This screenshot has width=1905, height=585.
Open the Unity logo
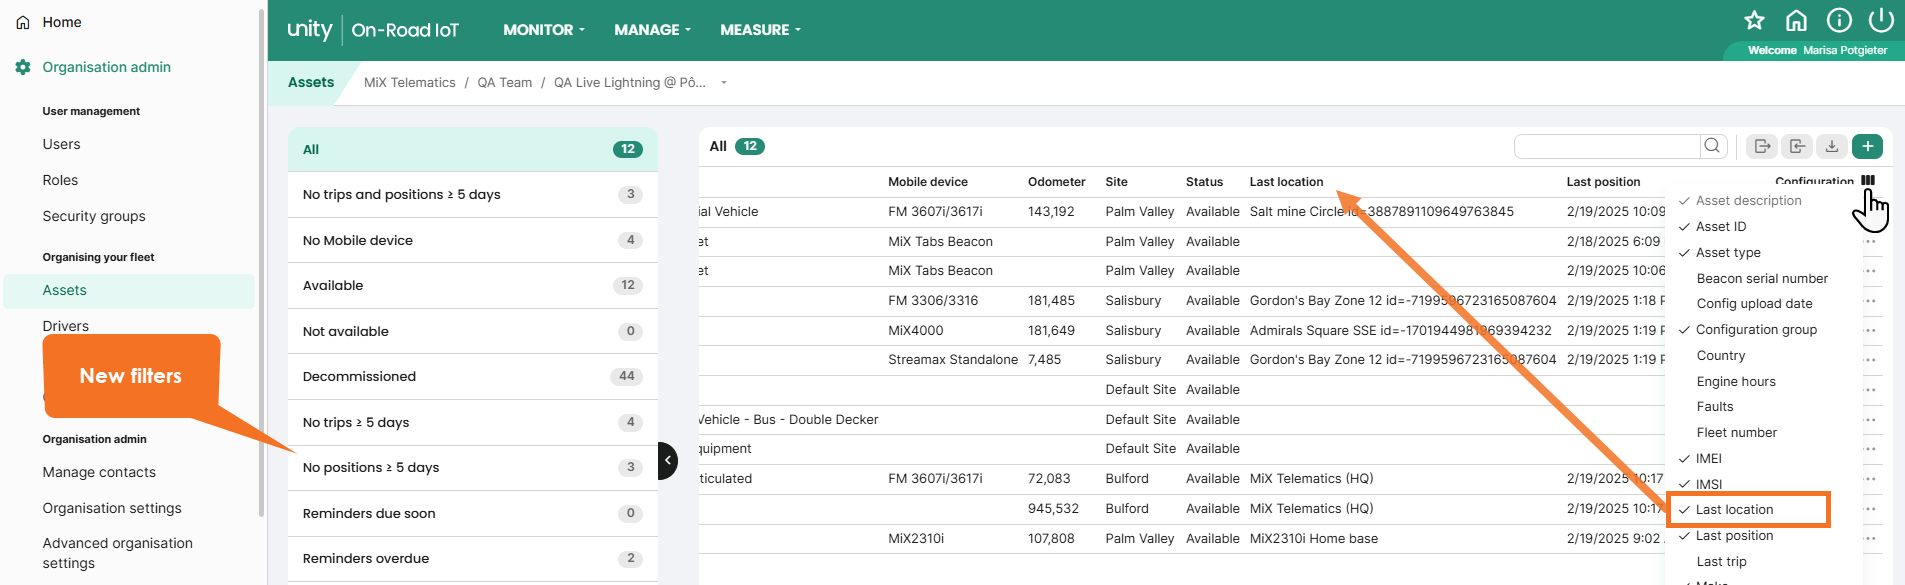pos(309,30)
